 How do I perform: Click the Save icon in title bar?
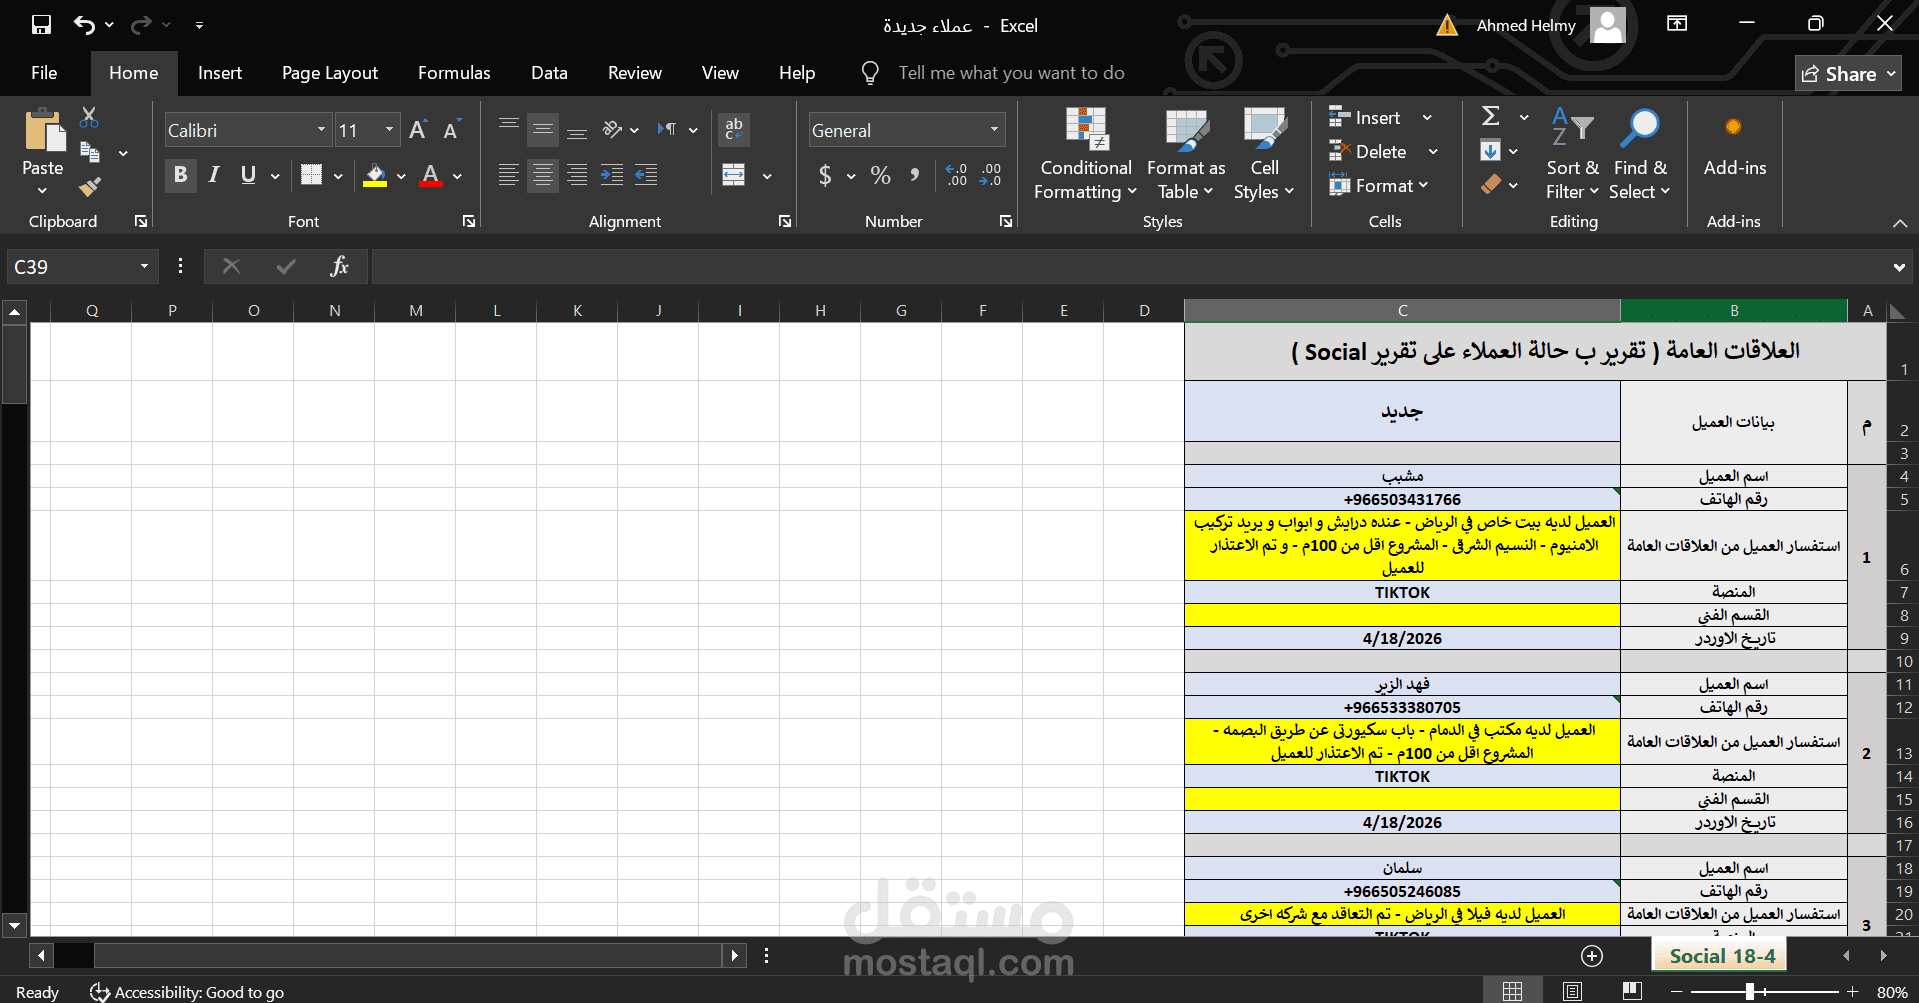tap(41, 25)
